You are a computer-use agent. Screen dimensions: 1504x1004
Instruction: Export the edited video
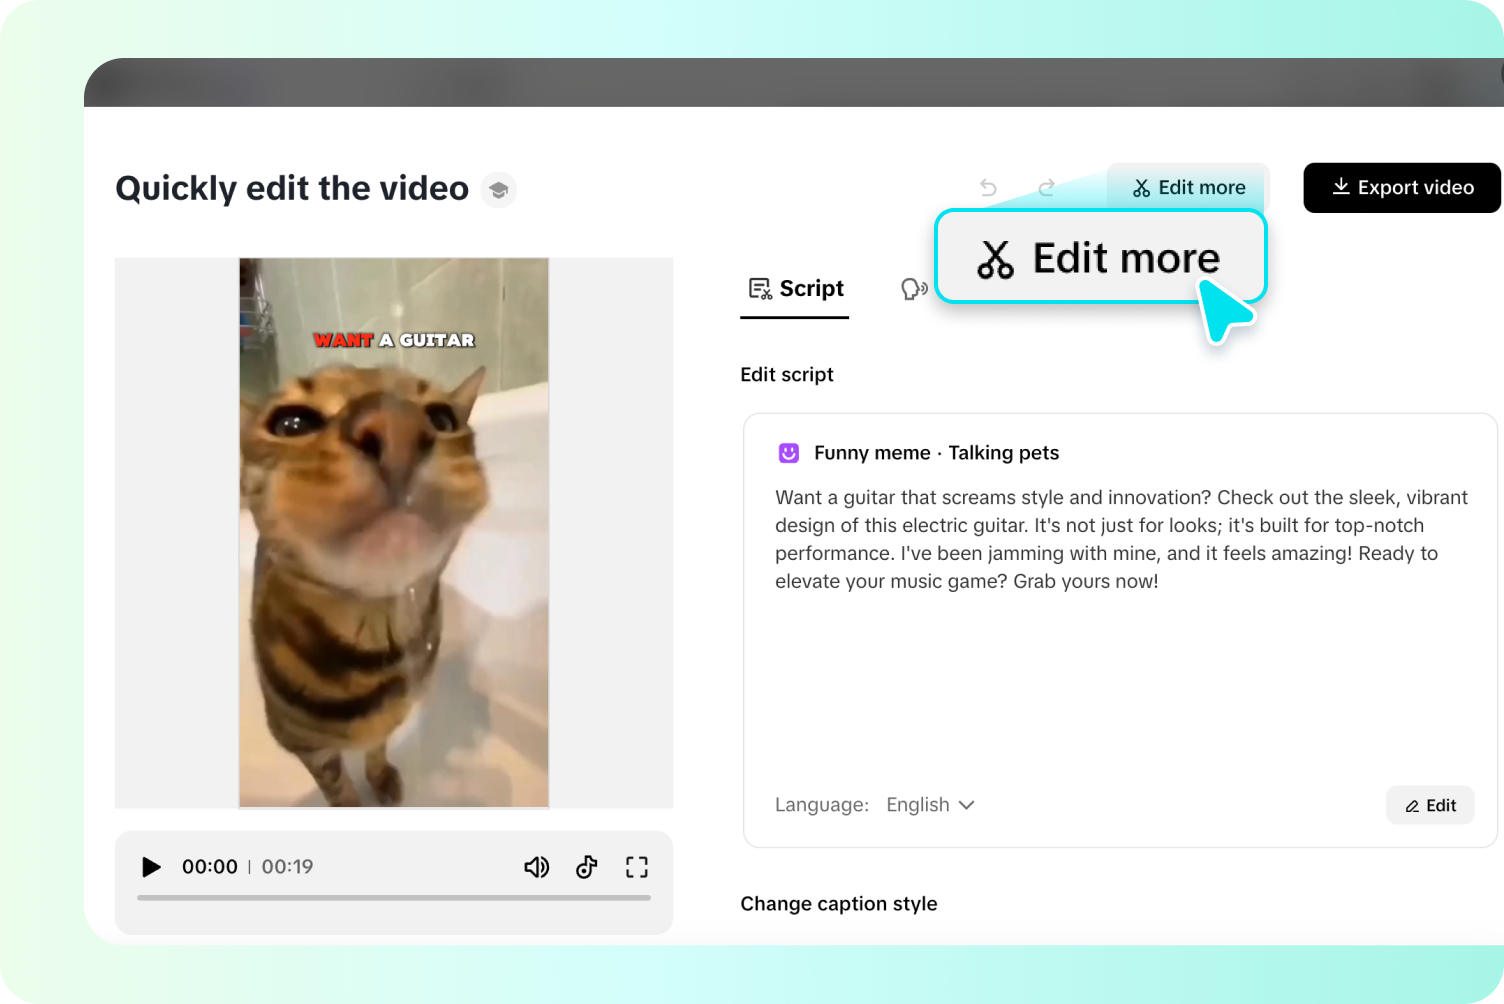coord(1401,187)
